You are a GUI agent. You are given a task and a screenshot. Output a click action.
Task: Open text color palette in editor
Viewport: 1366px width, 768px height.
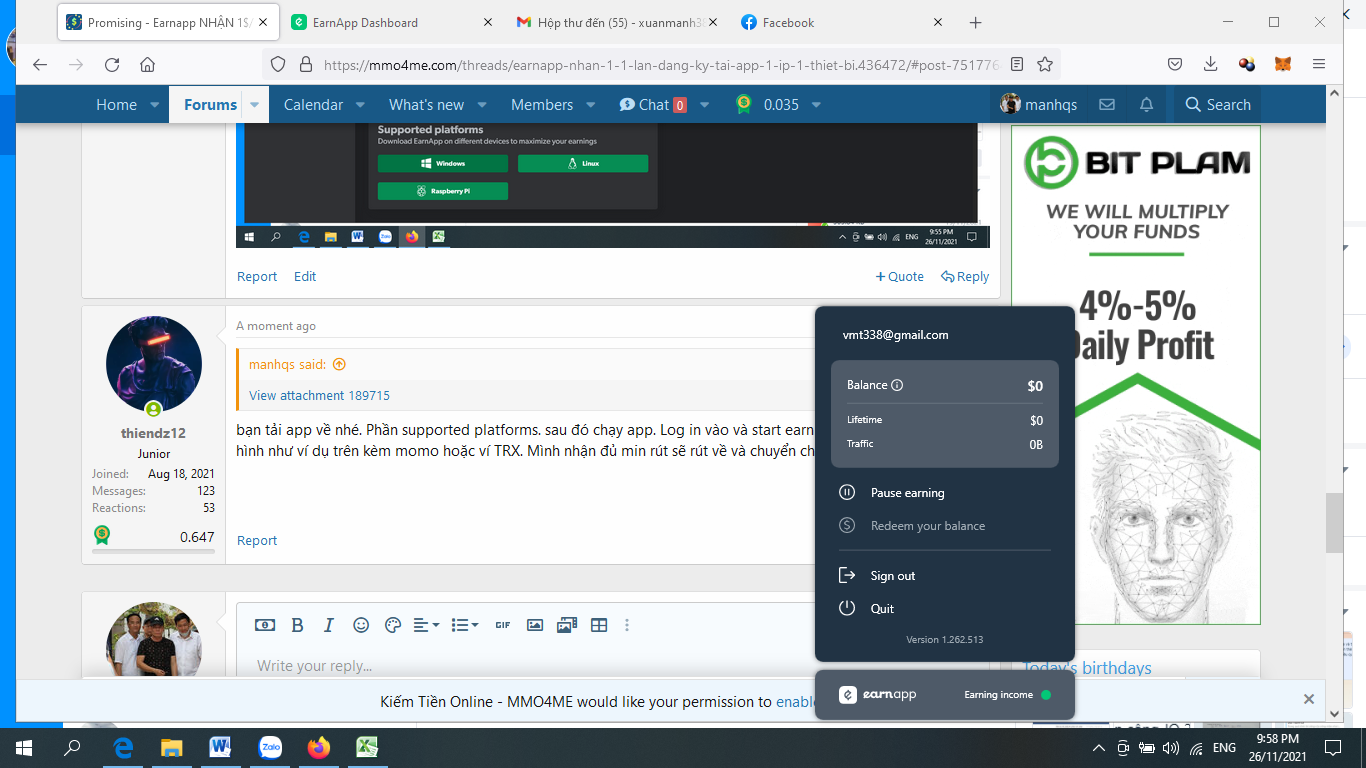[x=393, y=625]
